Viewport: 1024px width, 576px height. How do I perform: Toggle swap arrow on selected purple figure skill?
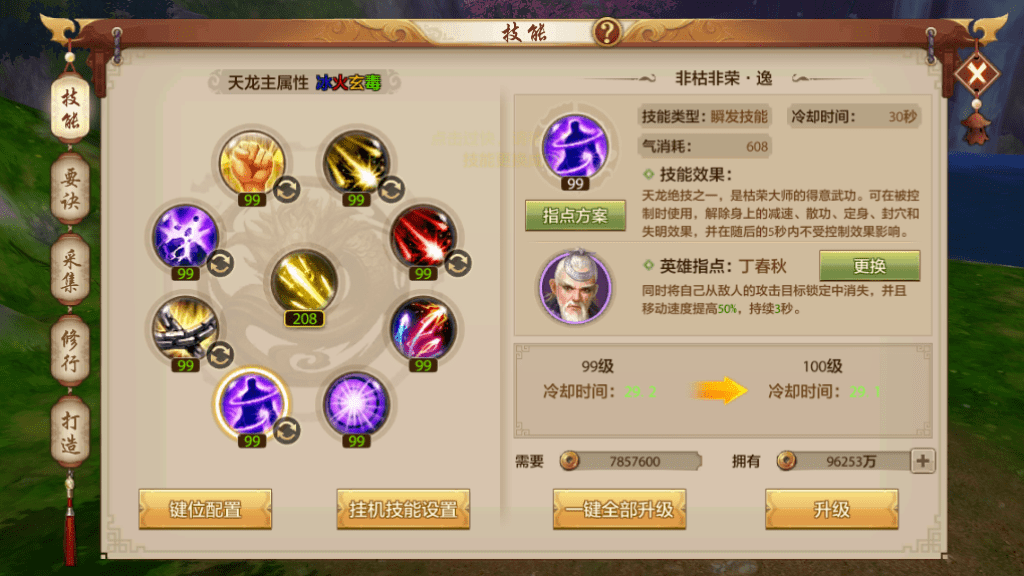[286, 430]
